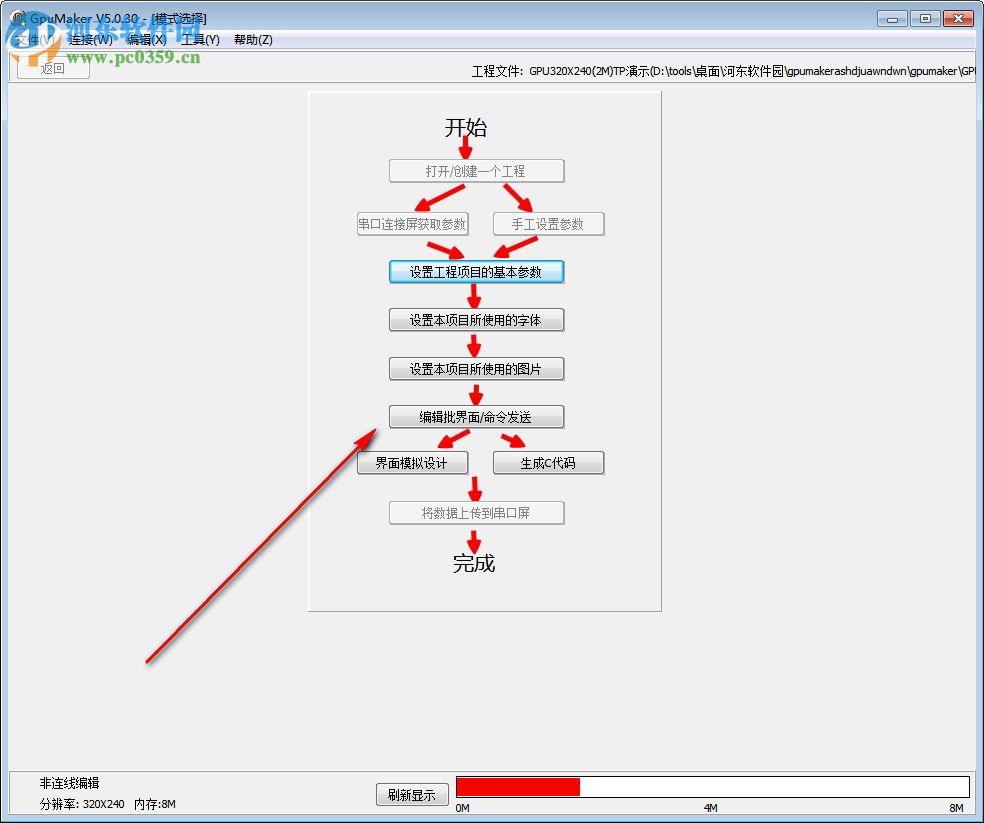Click the memory usage progress bar
This screenshot has height=823, width=984.
coord(710,785)
